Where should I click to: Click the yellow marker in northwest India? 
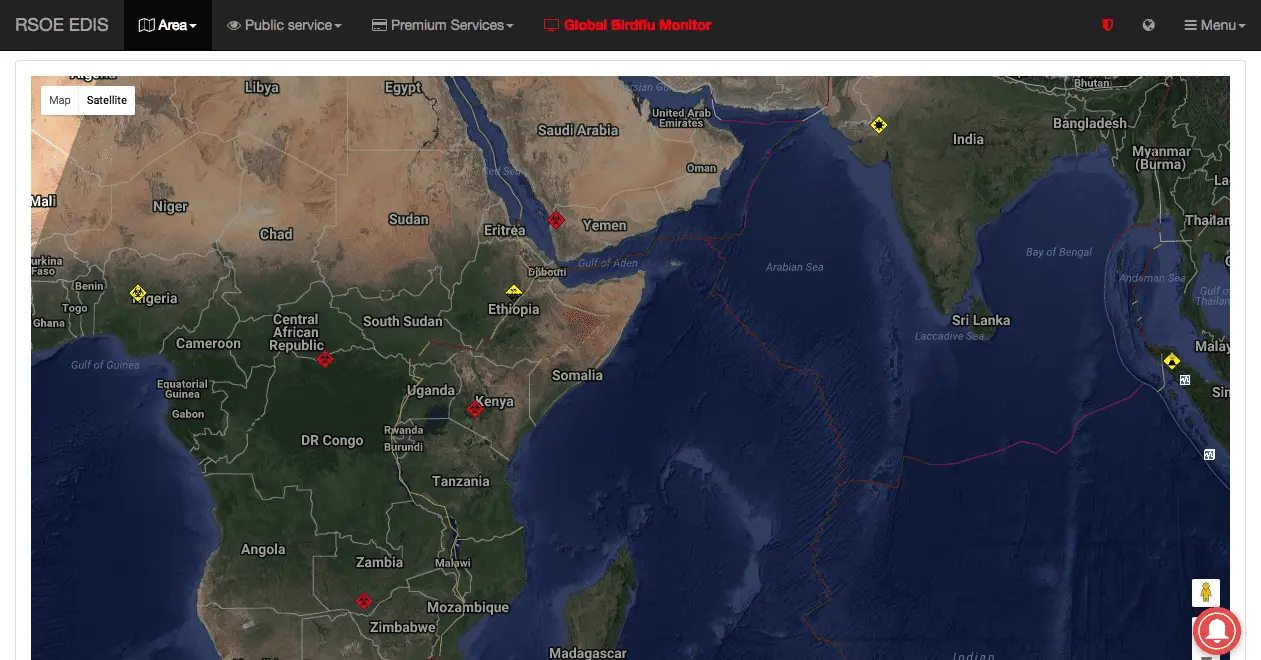878,125
